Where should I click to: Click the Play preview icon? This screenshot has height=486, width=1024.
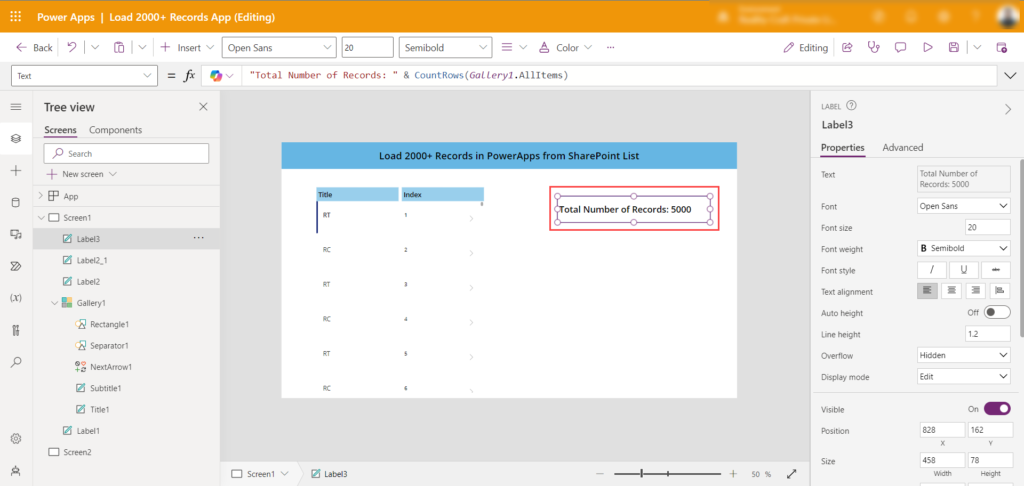tap(927, 47)
